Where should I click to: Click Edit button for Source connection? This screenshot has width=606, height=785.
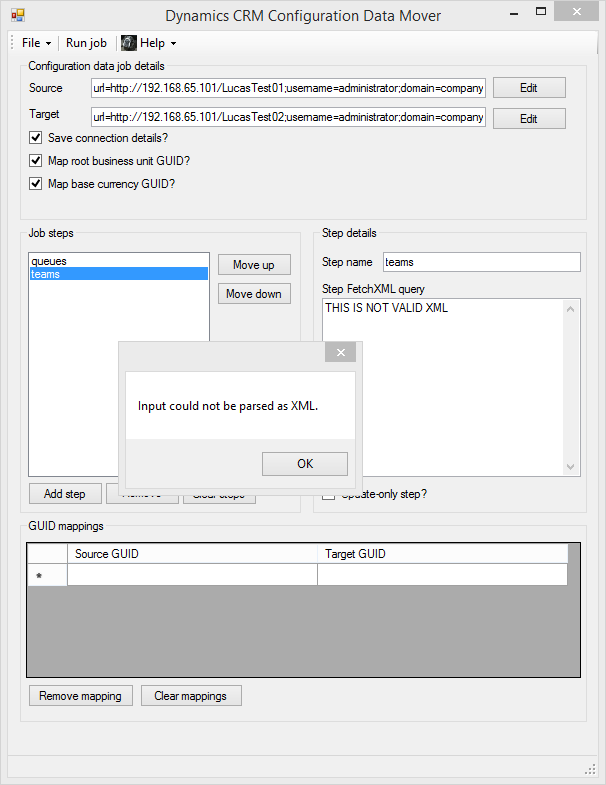(529, 88)
